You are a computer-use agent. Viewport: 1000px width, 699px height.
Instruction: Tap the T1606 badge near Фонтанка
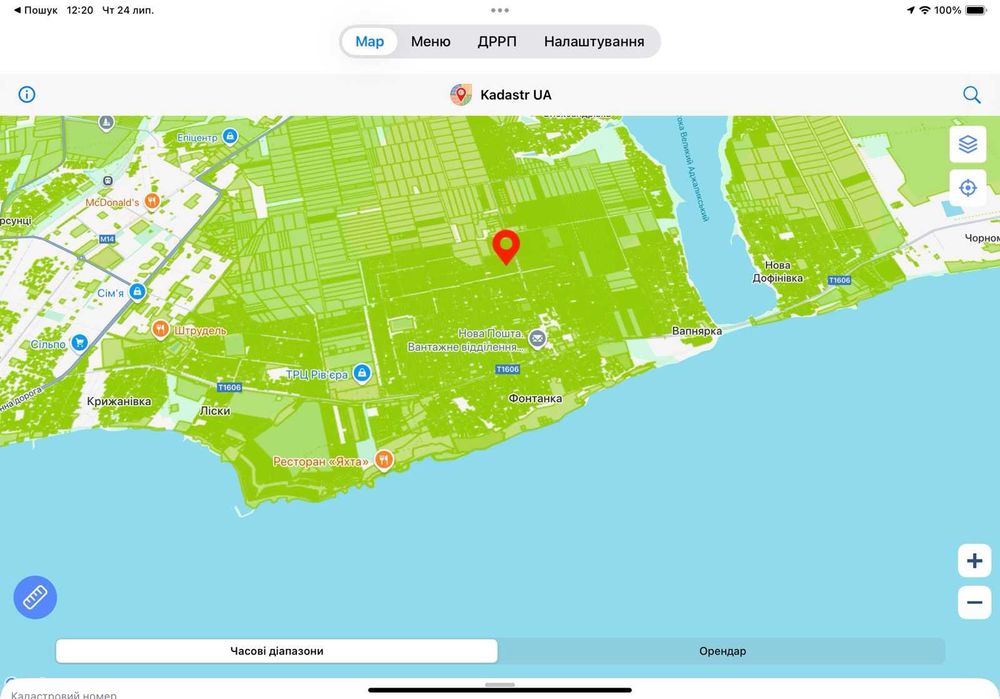[508, 369]
